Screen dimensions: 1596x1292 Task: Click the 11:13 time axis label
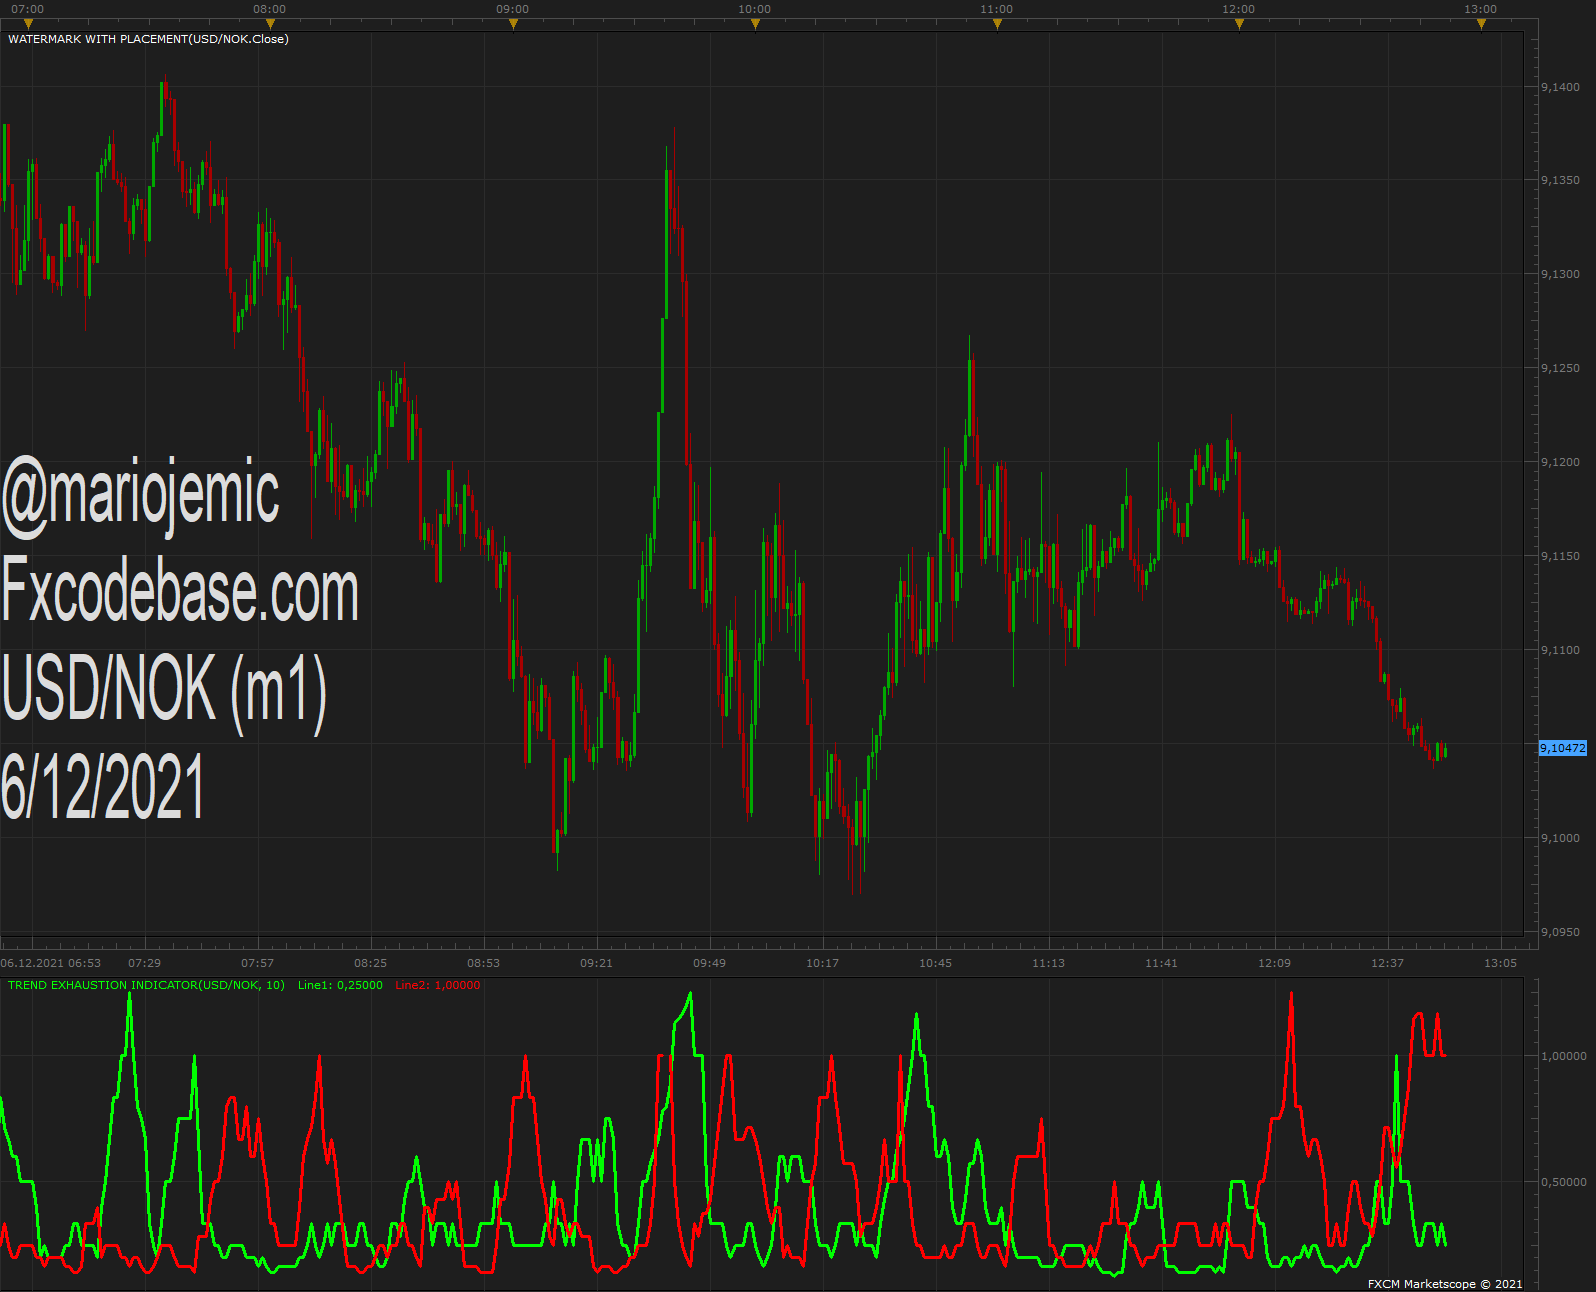point(1048,963)
